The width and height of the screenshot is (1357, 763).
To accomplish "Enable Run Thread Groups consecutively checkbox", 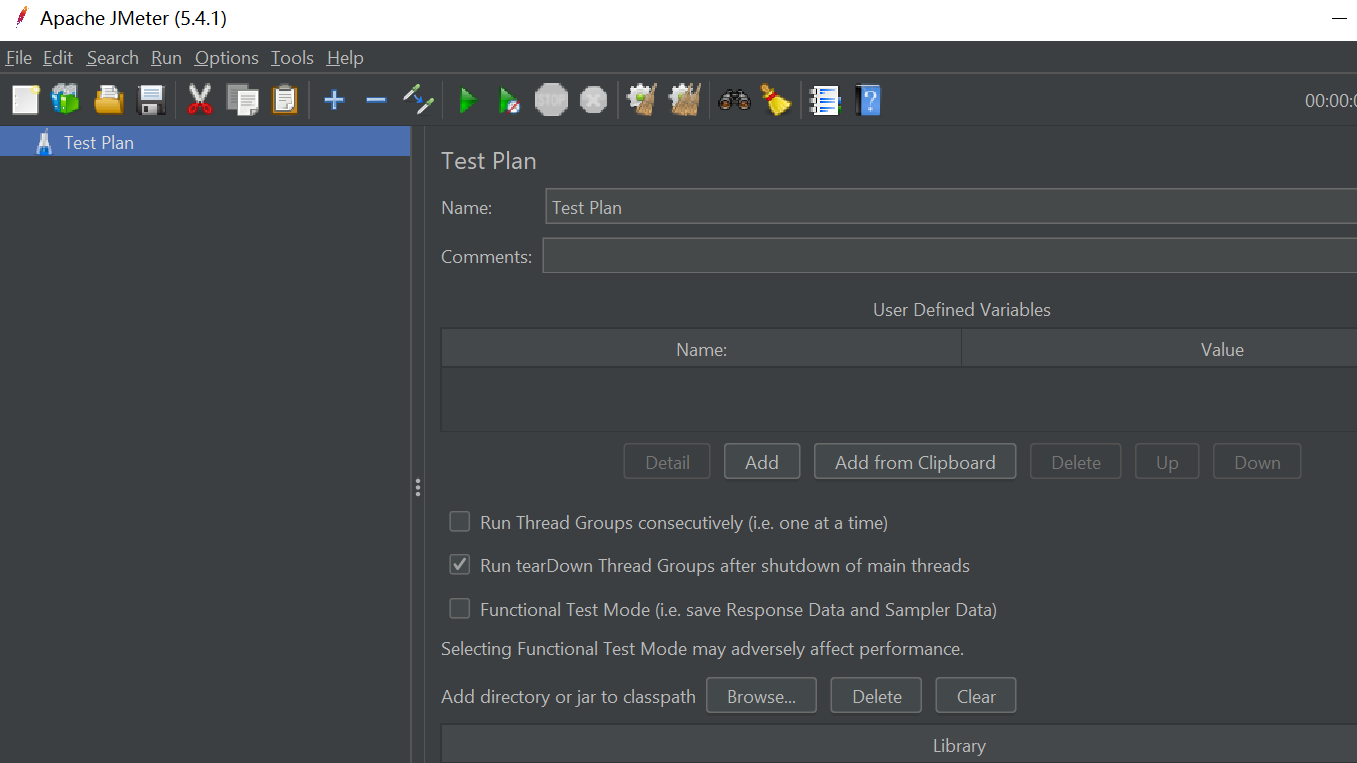I will pos(459,522).
